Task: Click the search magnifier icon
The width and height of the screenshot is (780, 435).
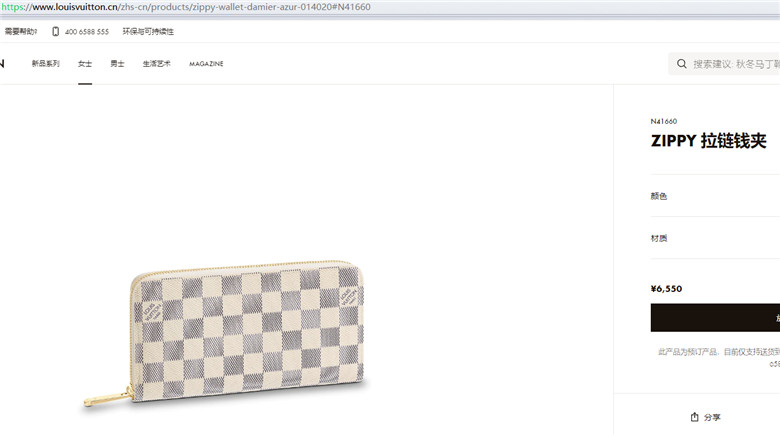Action: pyautogui.click(x=682, y=64)
